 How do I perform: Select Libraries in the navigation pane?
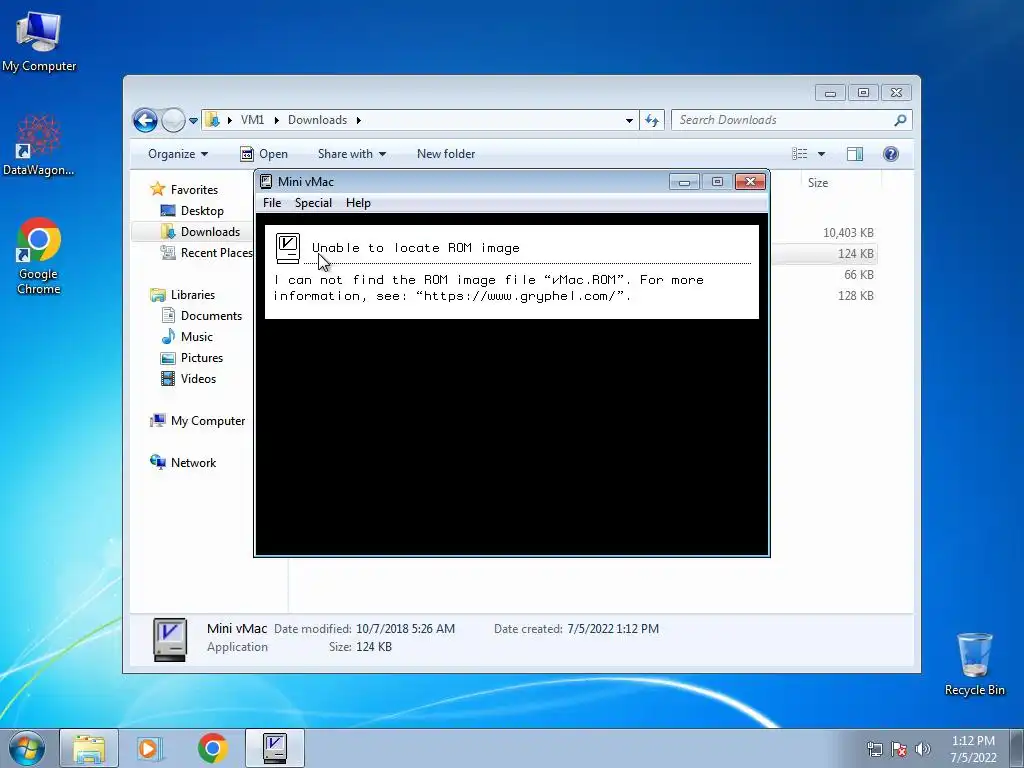[x=193, y=295]
